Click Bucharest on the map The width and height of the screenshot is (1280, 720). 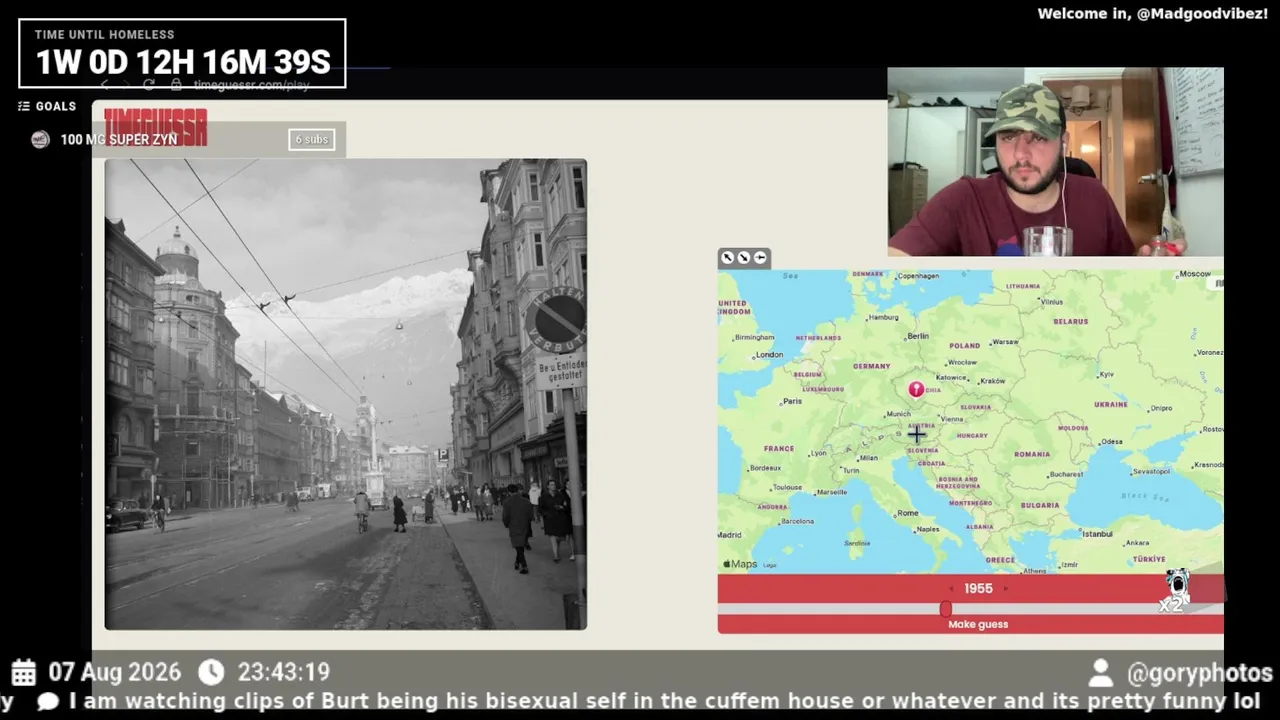click(x=1066, y=474)
